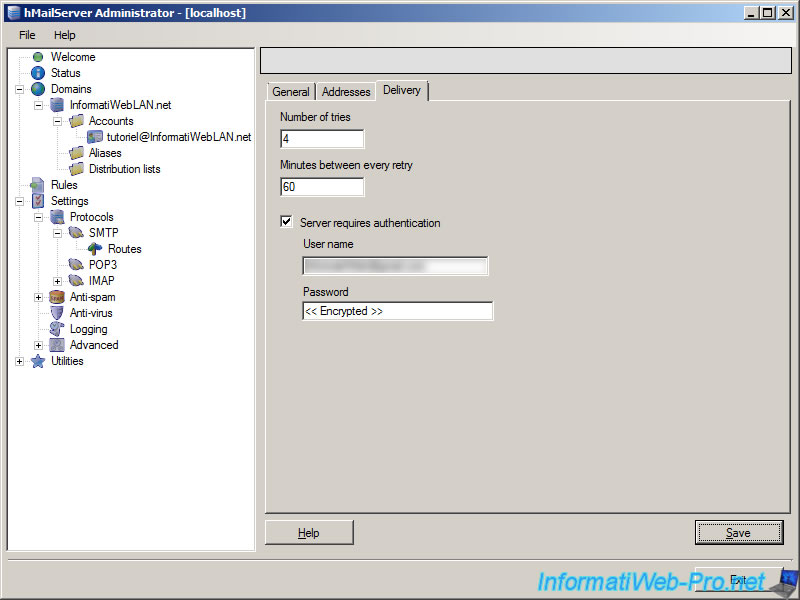Expand the Advanced settings node
Viewport: 800px width, 600px height.
[37, 345]
